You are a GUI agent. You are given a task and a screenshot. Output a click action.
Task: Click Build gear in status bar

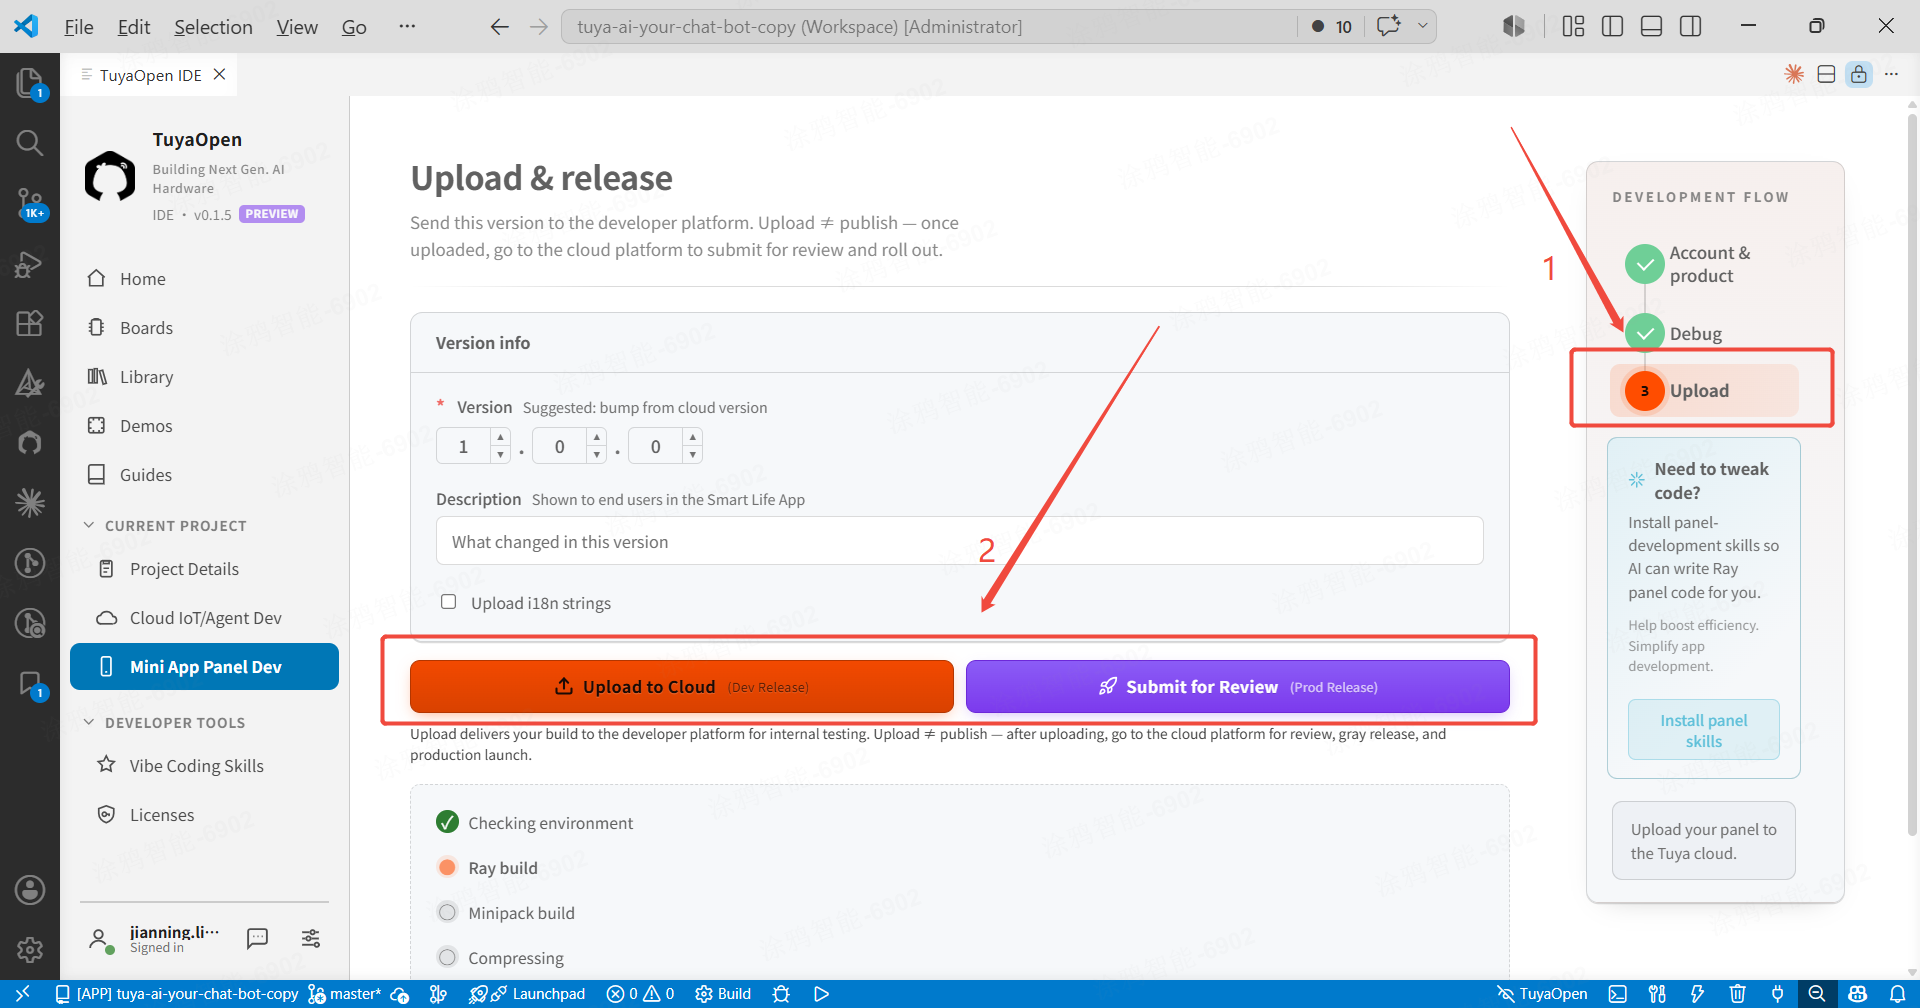tap(723, 994)
